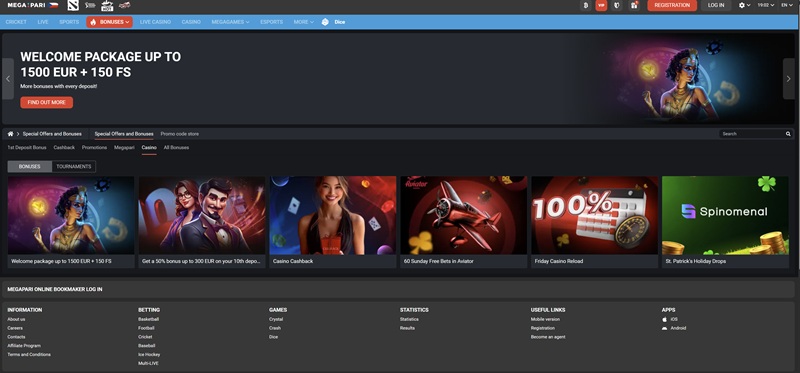The width and height of the screenshot is (800, 373).
Task: Go to the CRICKET section
Action: (16, 22)
